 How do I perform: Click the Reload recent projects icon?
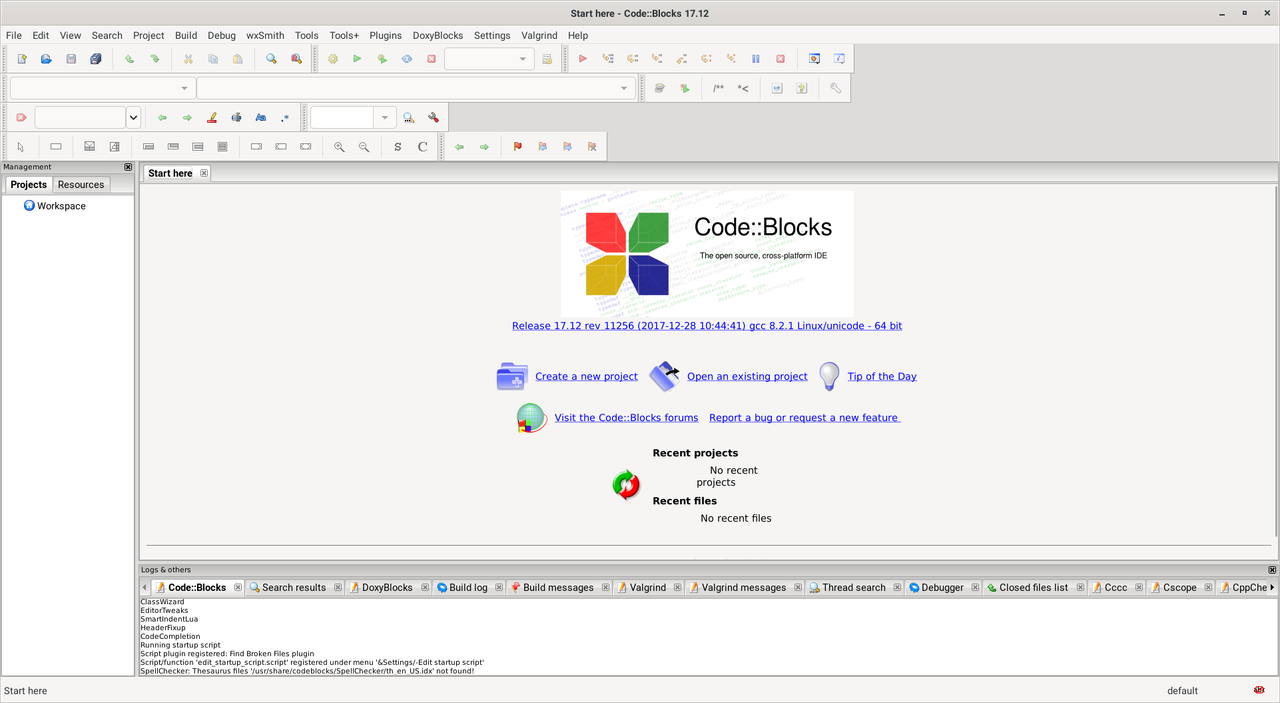coord(626,485)
